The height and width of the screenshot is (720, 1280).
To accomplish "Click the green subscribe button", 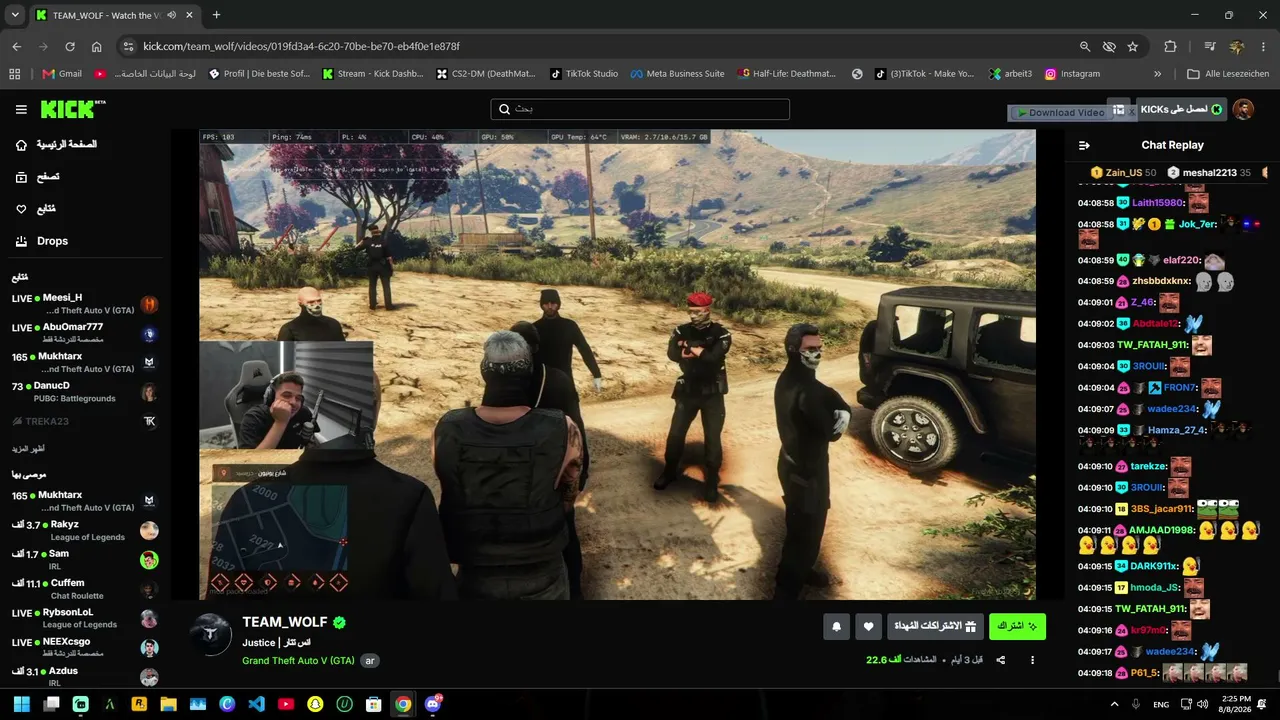I will click(1017, 627).
